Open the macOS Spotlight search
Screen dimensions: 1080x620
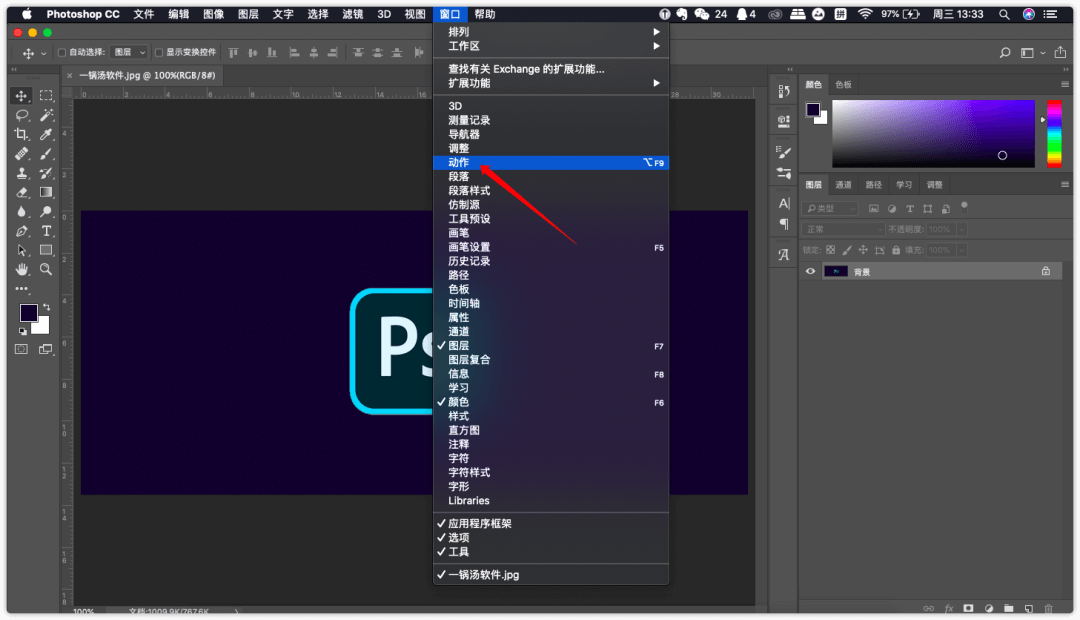[x=1004, y=14]
